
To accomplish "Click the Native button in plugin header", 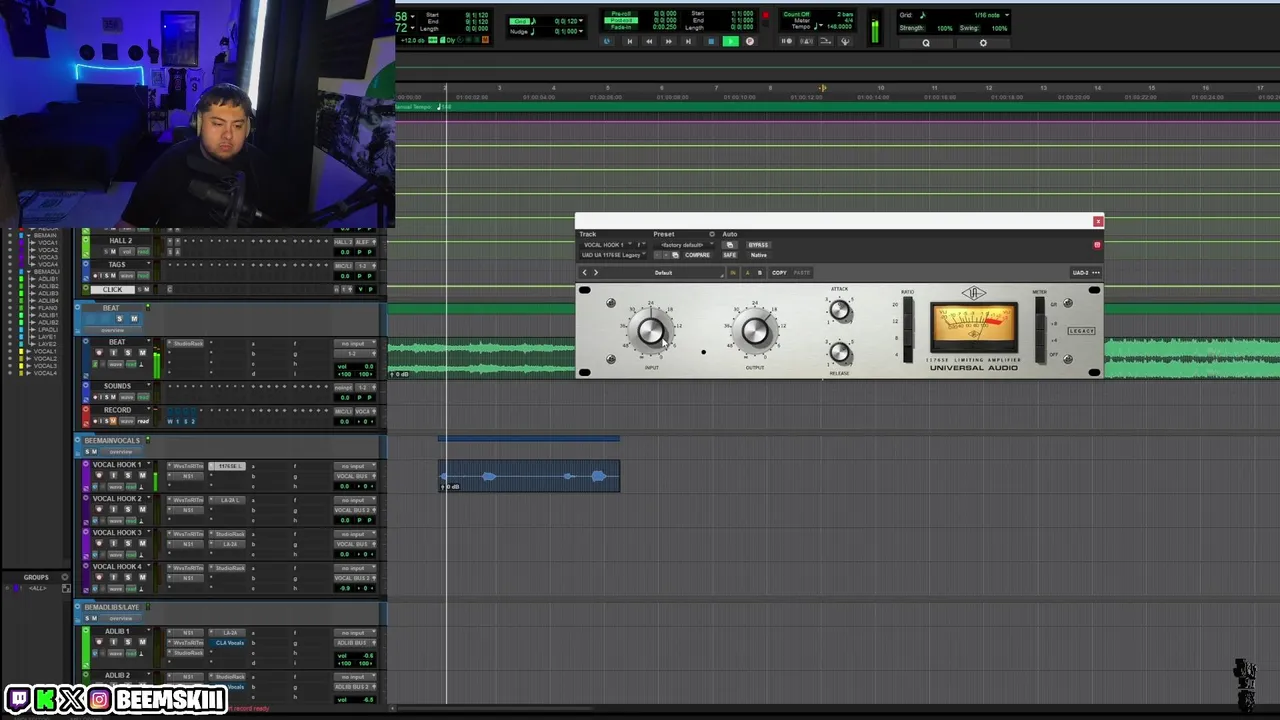I will point(758,255).
